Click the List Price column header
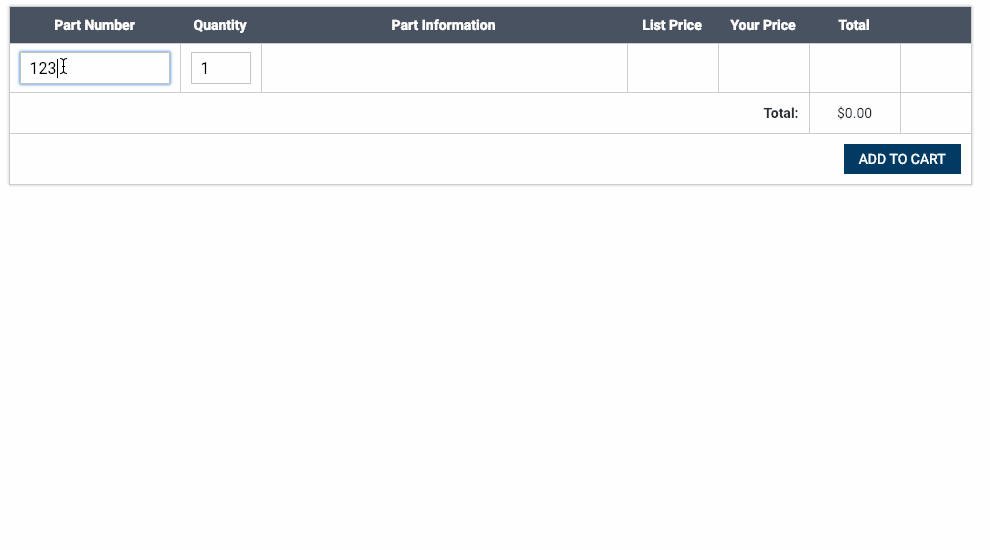990x550 pixels. [x=672, y=25]
